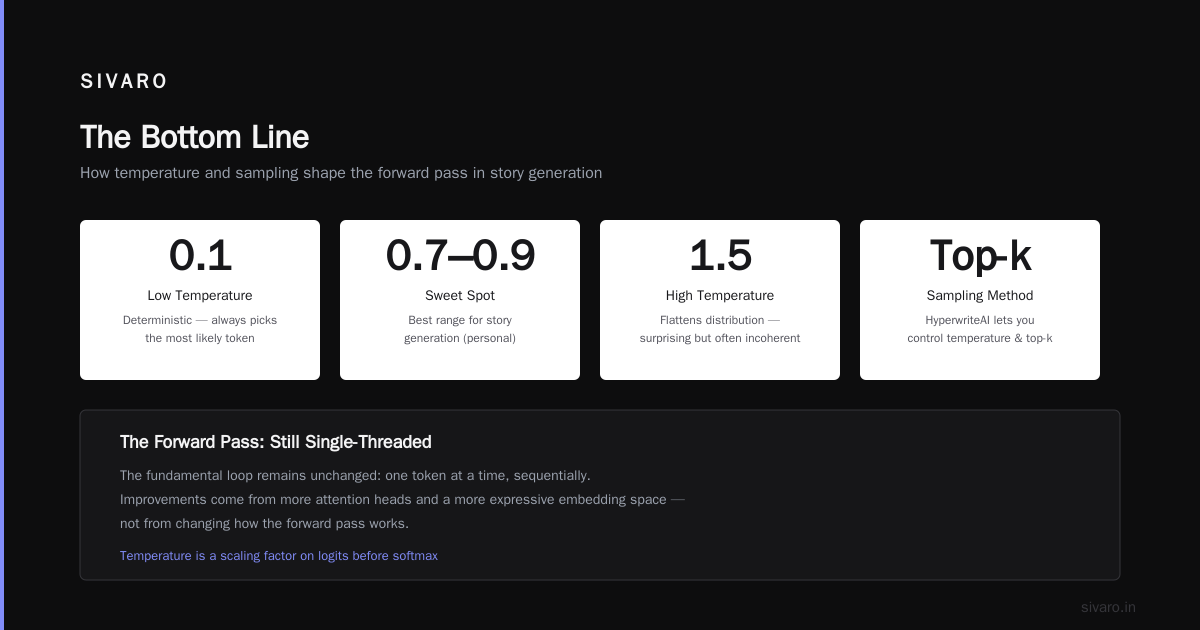1200x630 pixels.
Task: Click the subtitle about temperature and sampling
Action: pyautogui.click(x=341, y=173)
